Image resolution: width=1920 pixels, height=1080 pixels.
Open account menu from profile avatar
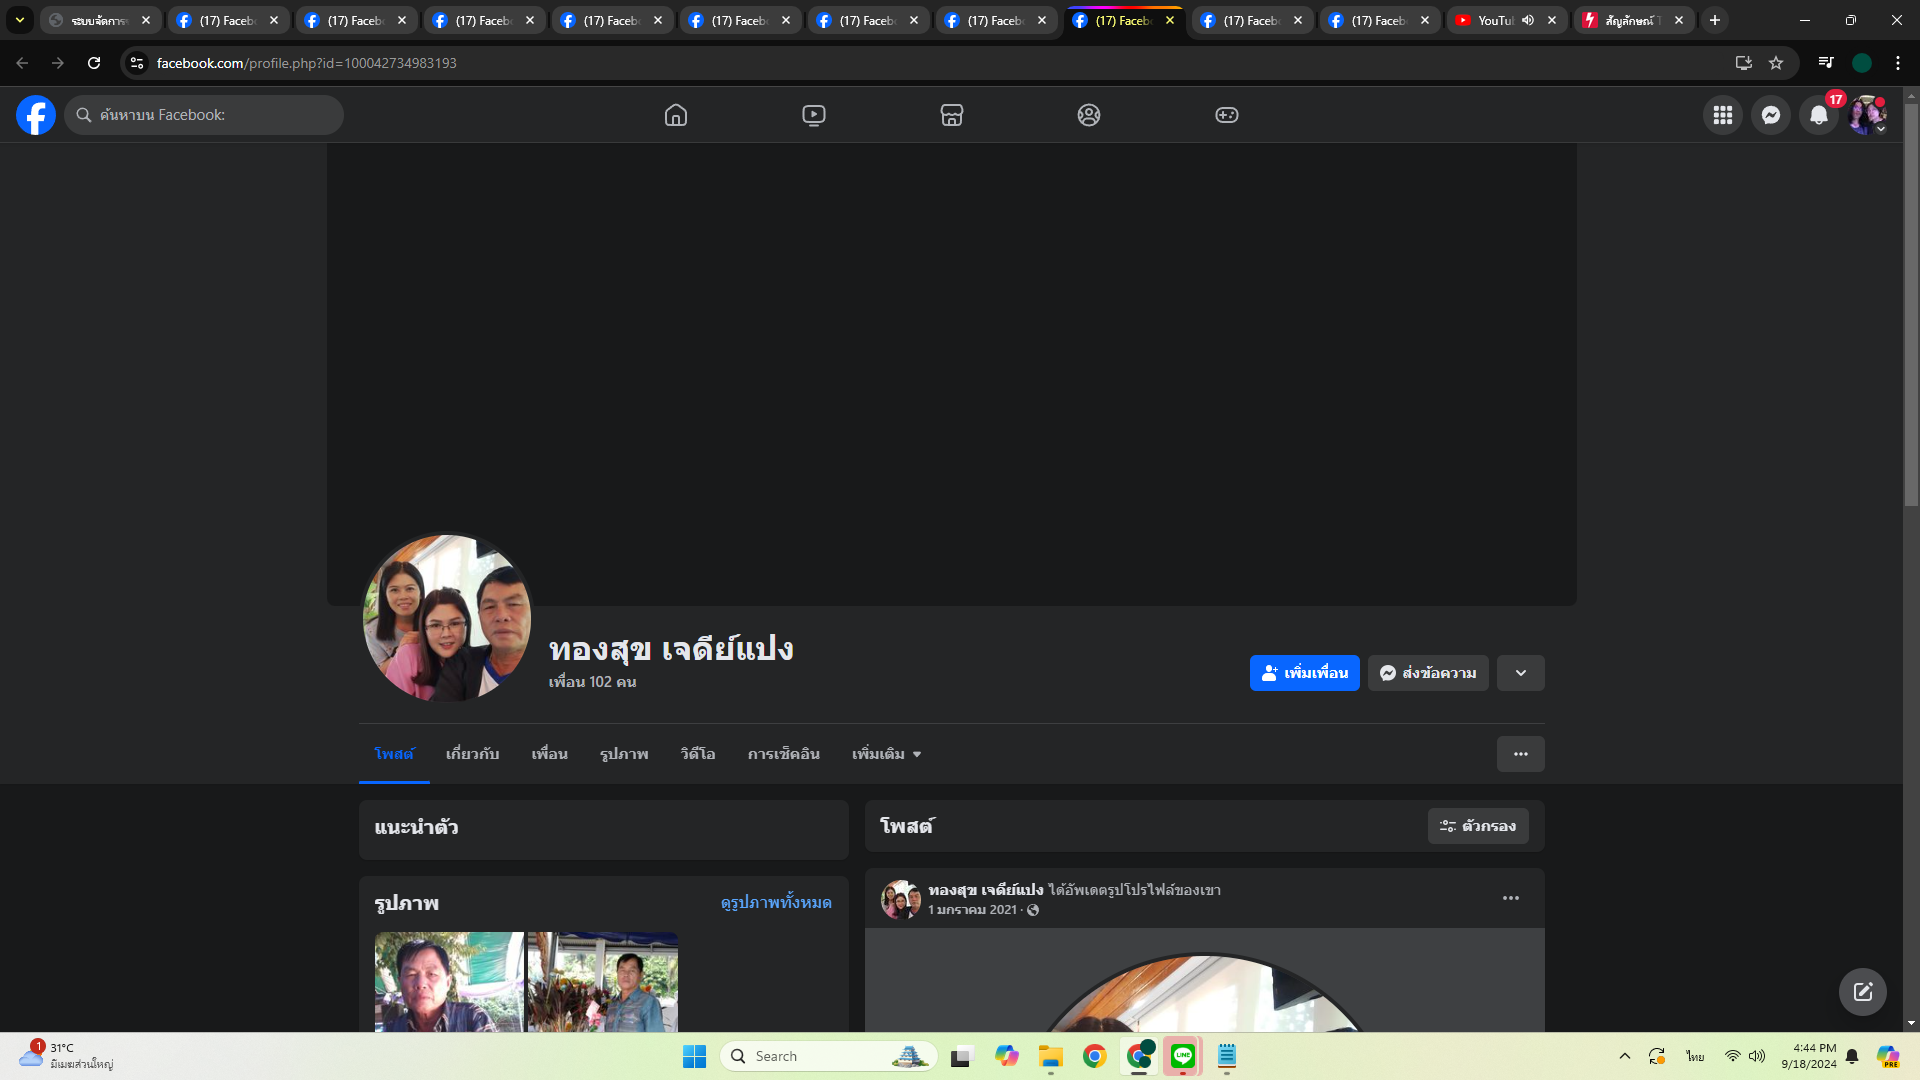tap(1867, 115)
